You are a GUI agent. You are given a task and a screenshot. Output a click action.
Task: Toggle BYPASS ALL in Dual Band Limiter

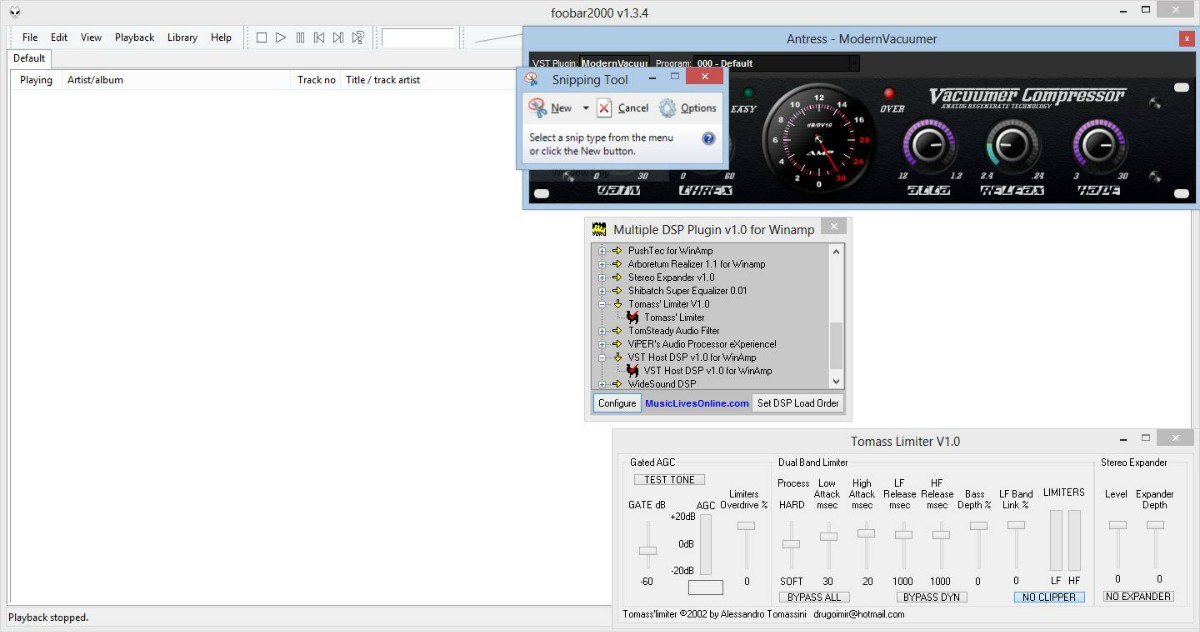[813, 597]
